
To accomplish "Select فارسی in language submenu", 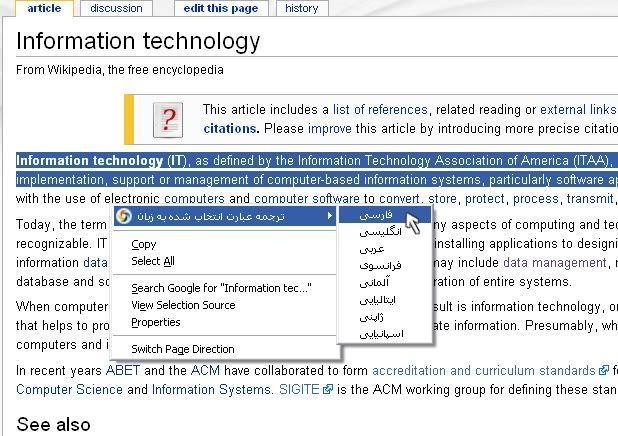I will coord(385,215).
